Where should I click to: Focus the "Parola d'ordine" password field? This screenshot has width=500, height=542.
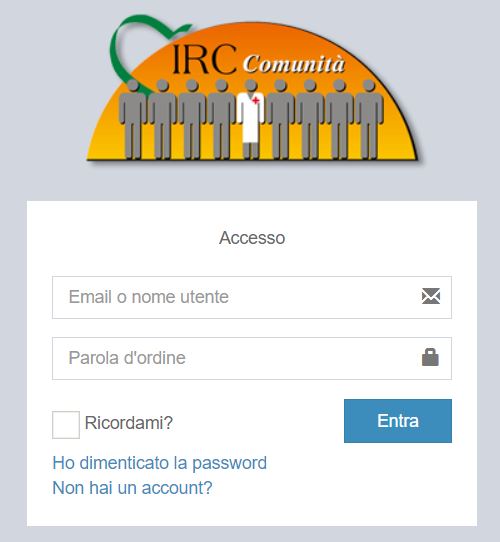coord(252,358)
